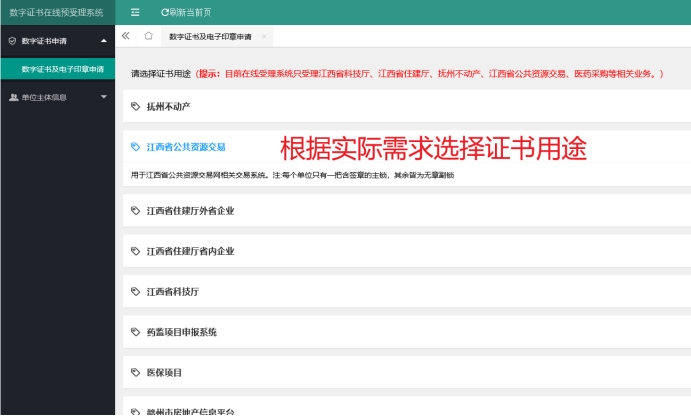This screenshot has height=416, width=691.
Task: Click the tag icon next to 江西省公共资源交易
Action: pos(135,147)
